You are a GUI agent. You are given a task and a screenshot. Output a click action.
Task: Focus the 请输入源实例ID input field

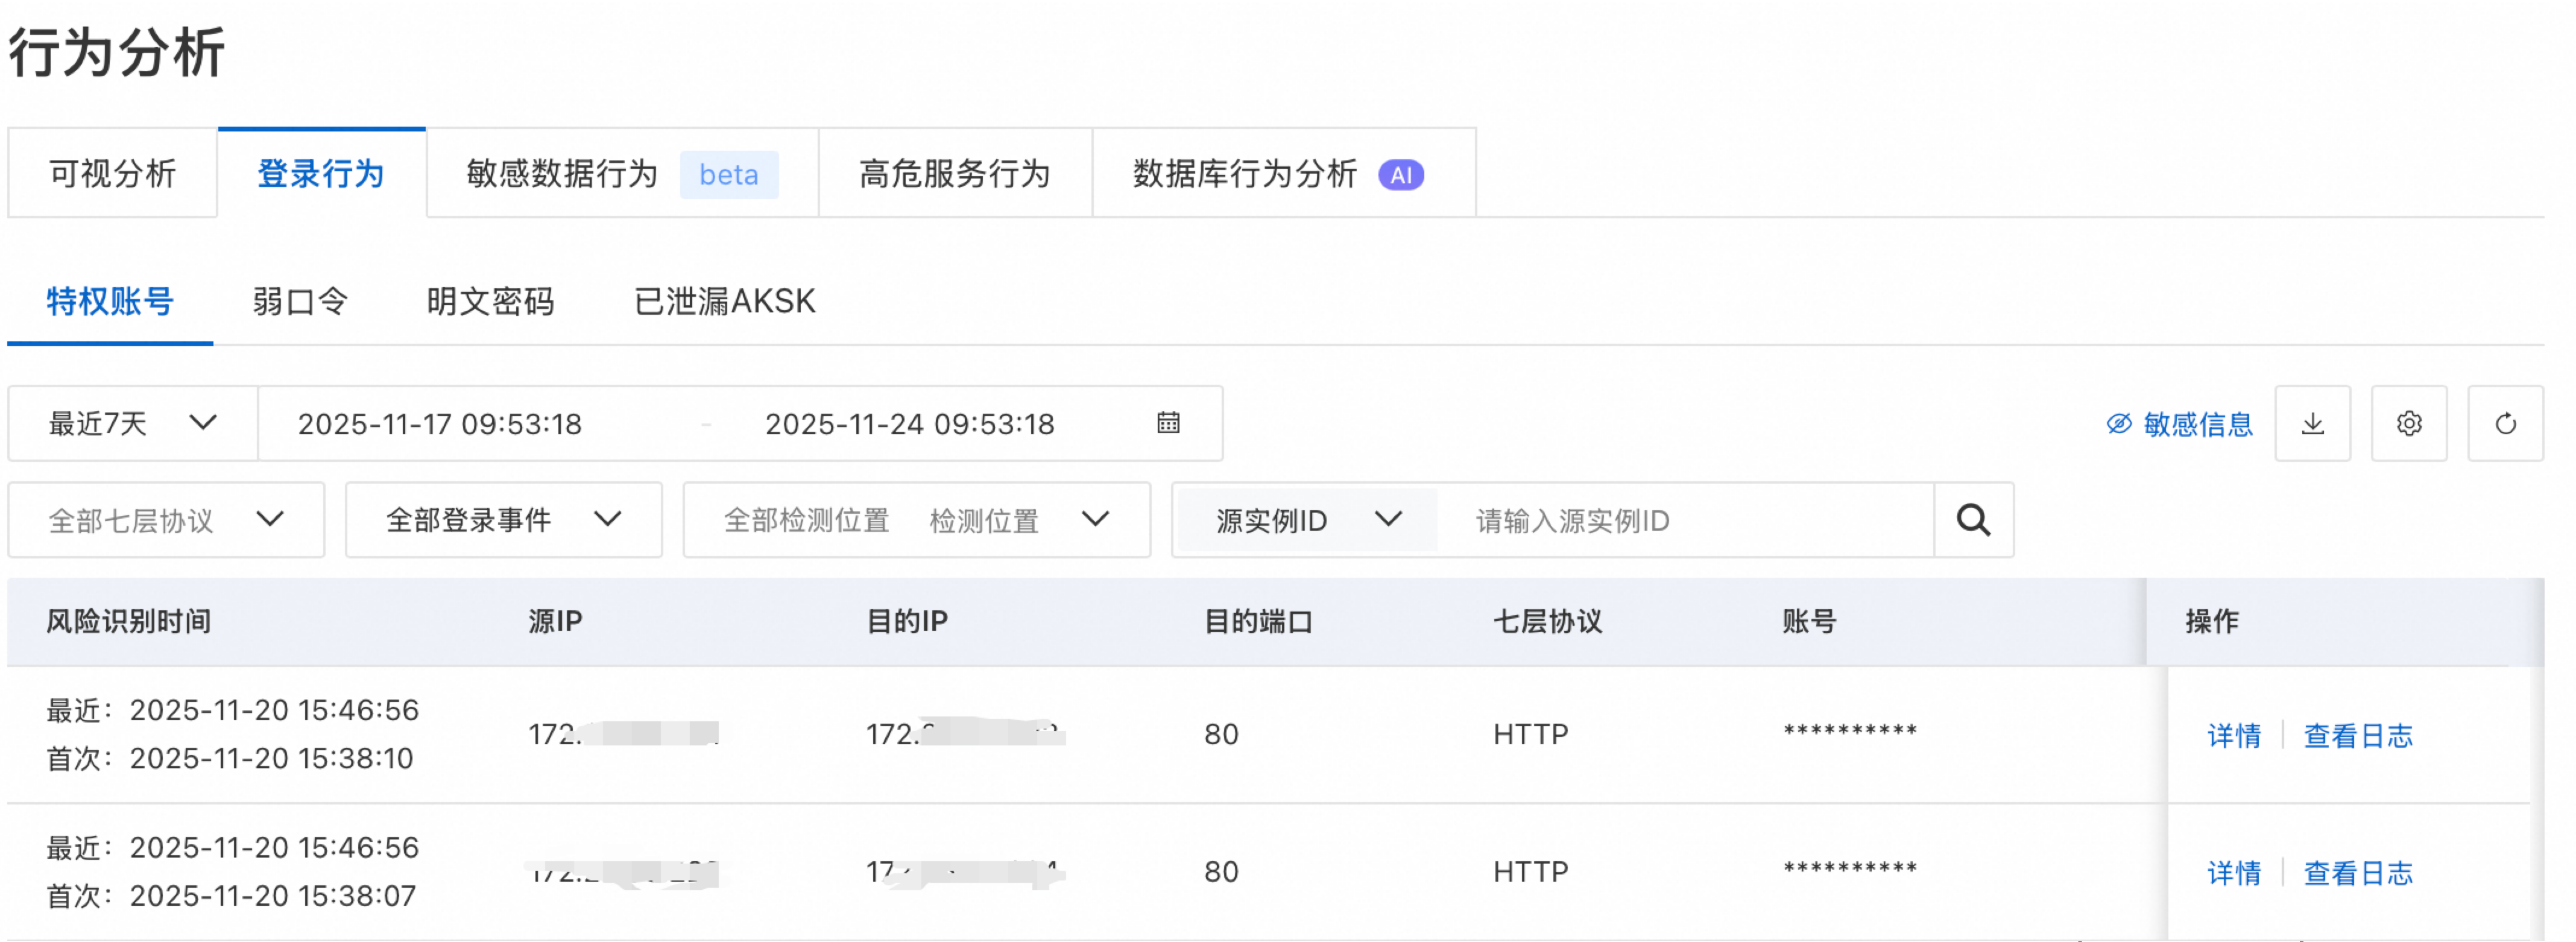pyautogui.click(x=1690, y=520)
